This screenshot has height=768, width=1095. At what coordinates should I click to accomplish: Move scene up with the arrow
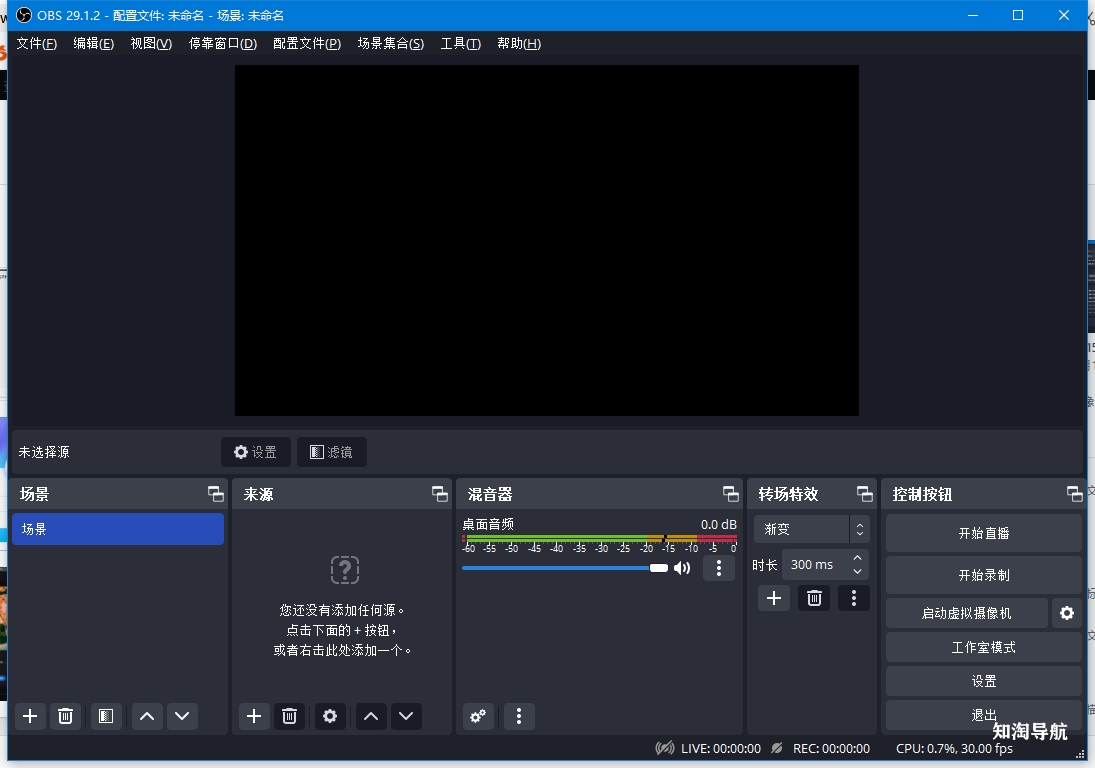tap(147, 716)
